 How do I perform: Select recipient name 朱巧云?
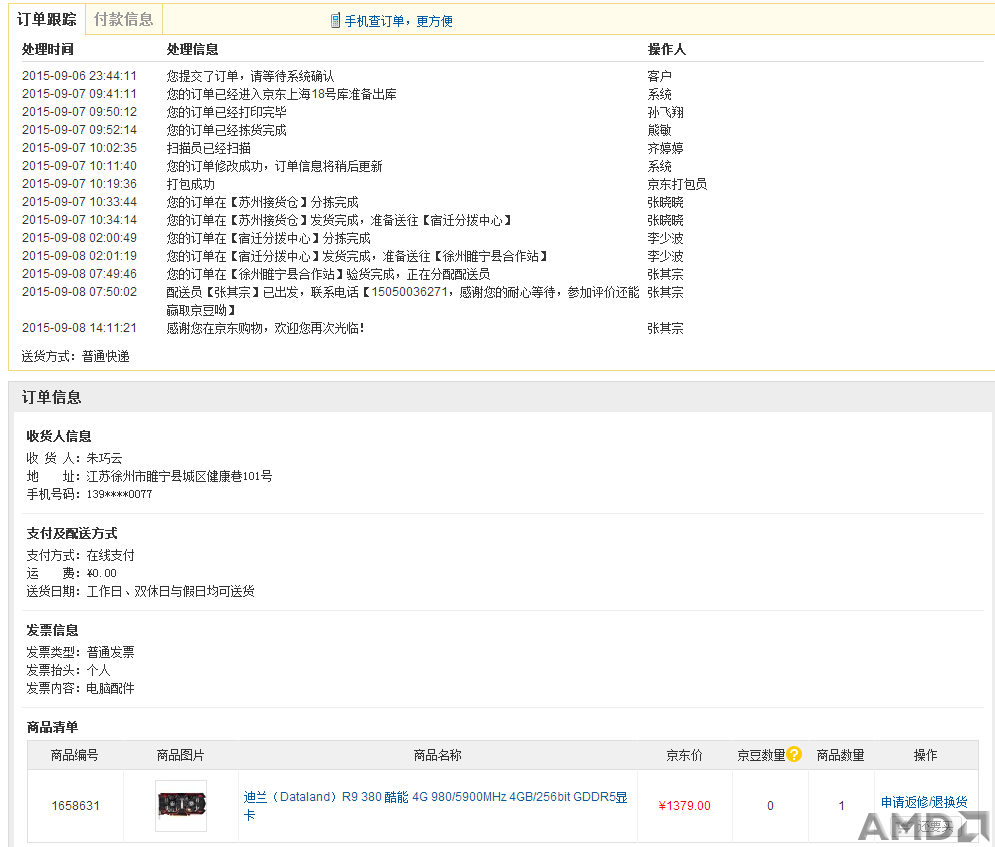tap(104, 458)
